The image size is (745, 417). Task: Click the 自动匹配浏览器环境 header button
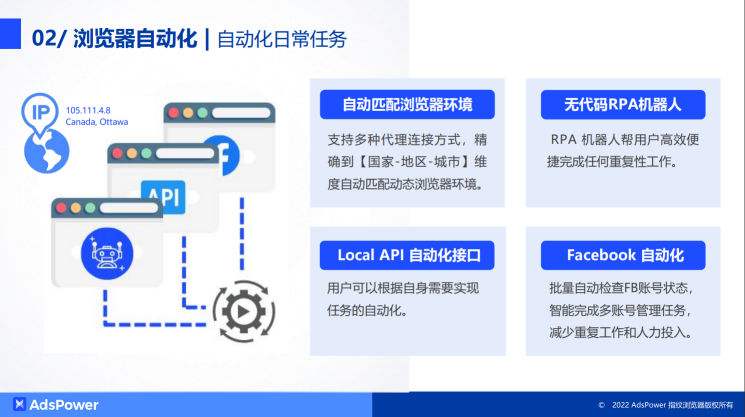[x=406, y=105]
